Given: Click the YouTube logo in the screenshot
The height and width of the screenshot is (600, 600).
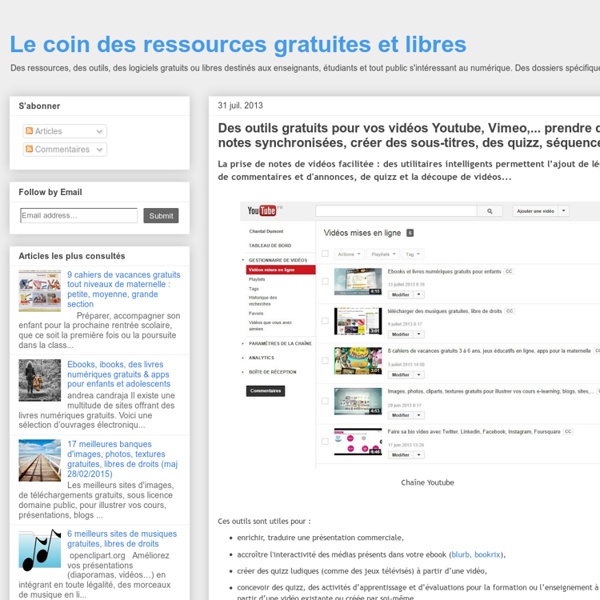Looking at the screenshot, I should tap(262, 210).
